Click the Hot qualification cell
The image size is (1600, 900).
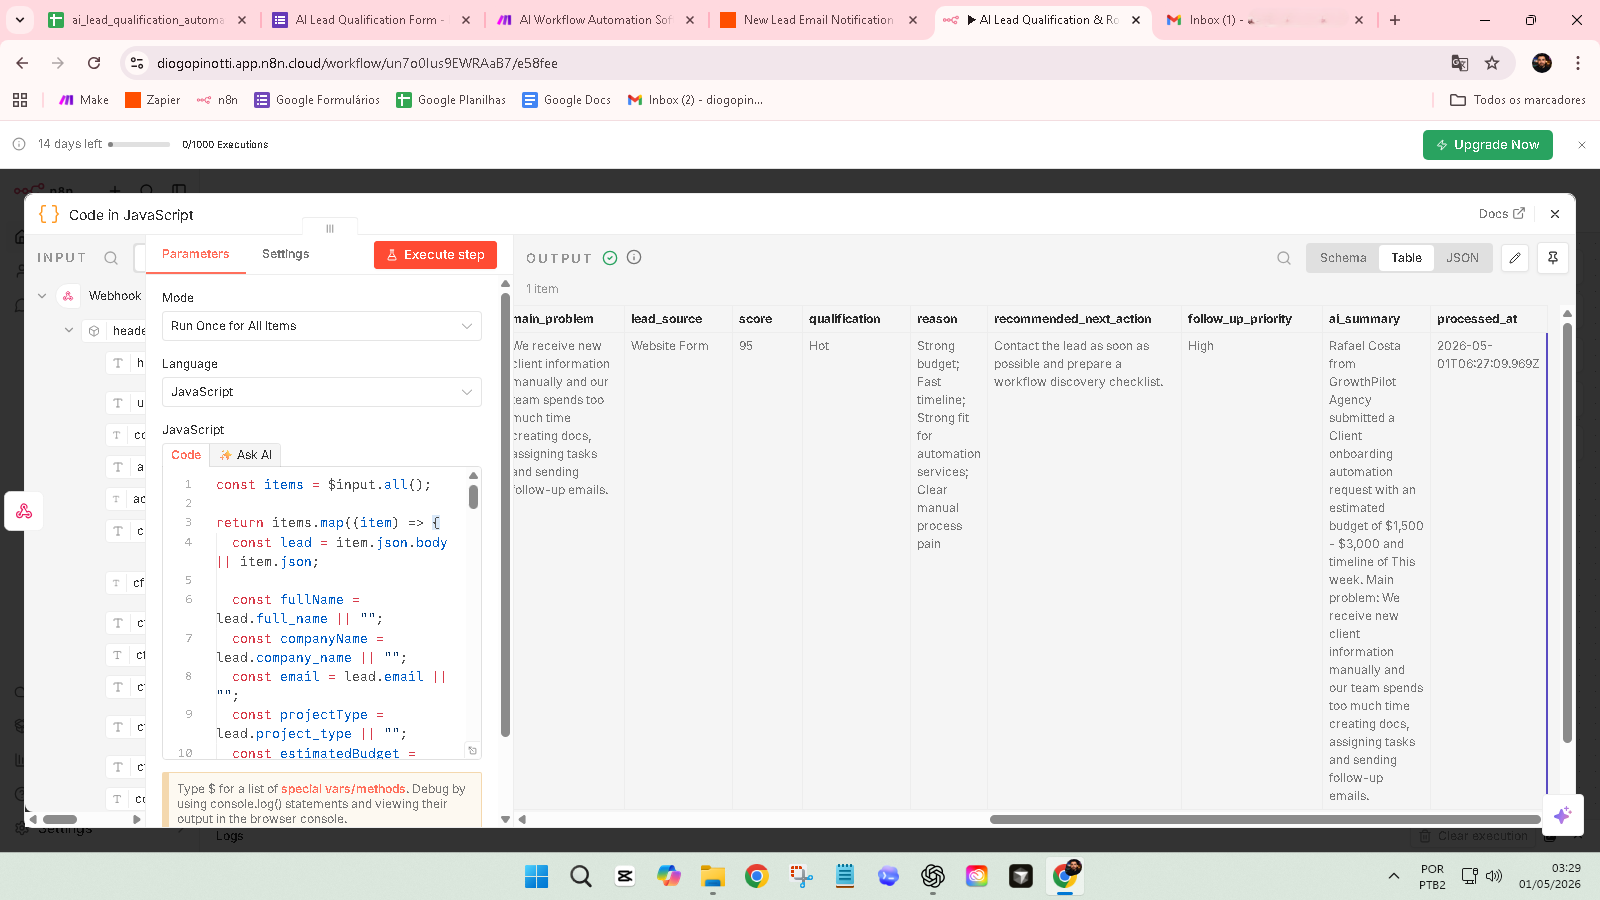tap(819, 346)
